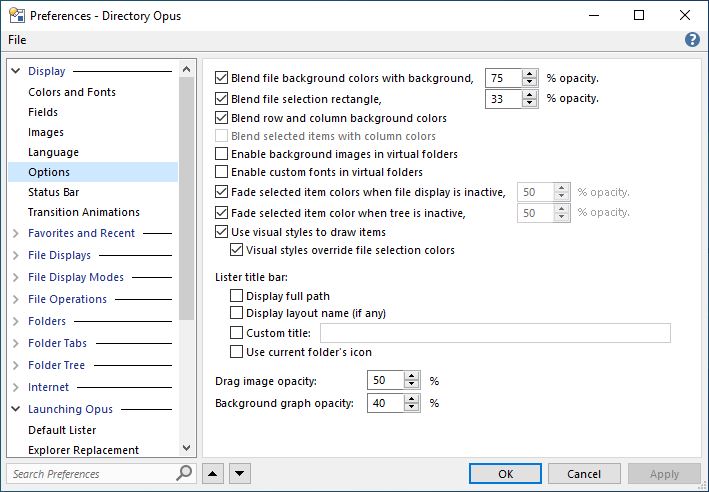Collapse the Display category

(x=16, y=71)
